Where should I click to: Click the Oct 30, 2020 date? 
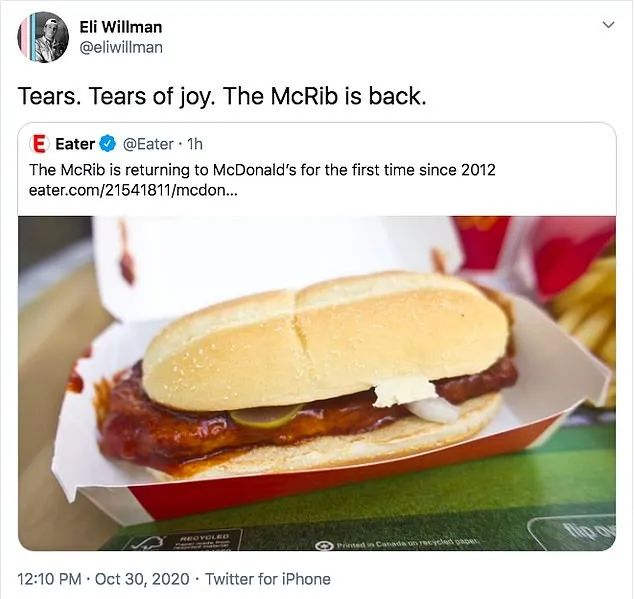[142, 579]
